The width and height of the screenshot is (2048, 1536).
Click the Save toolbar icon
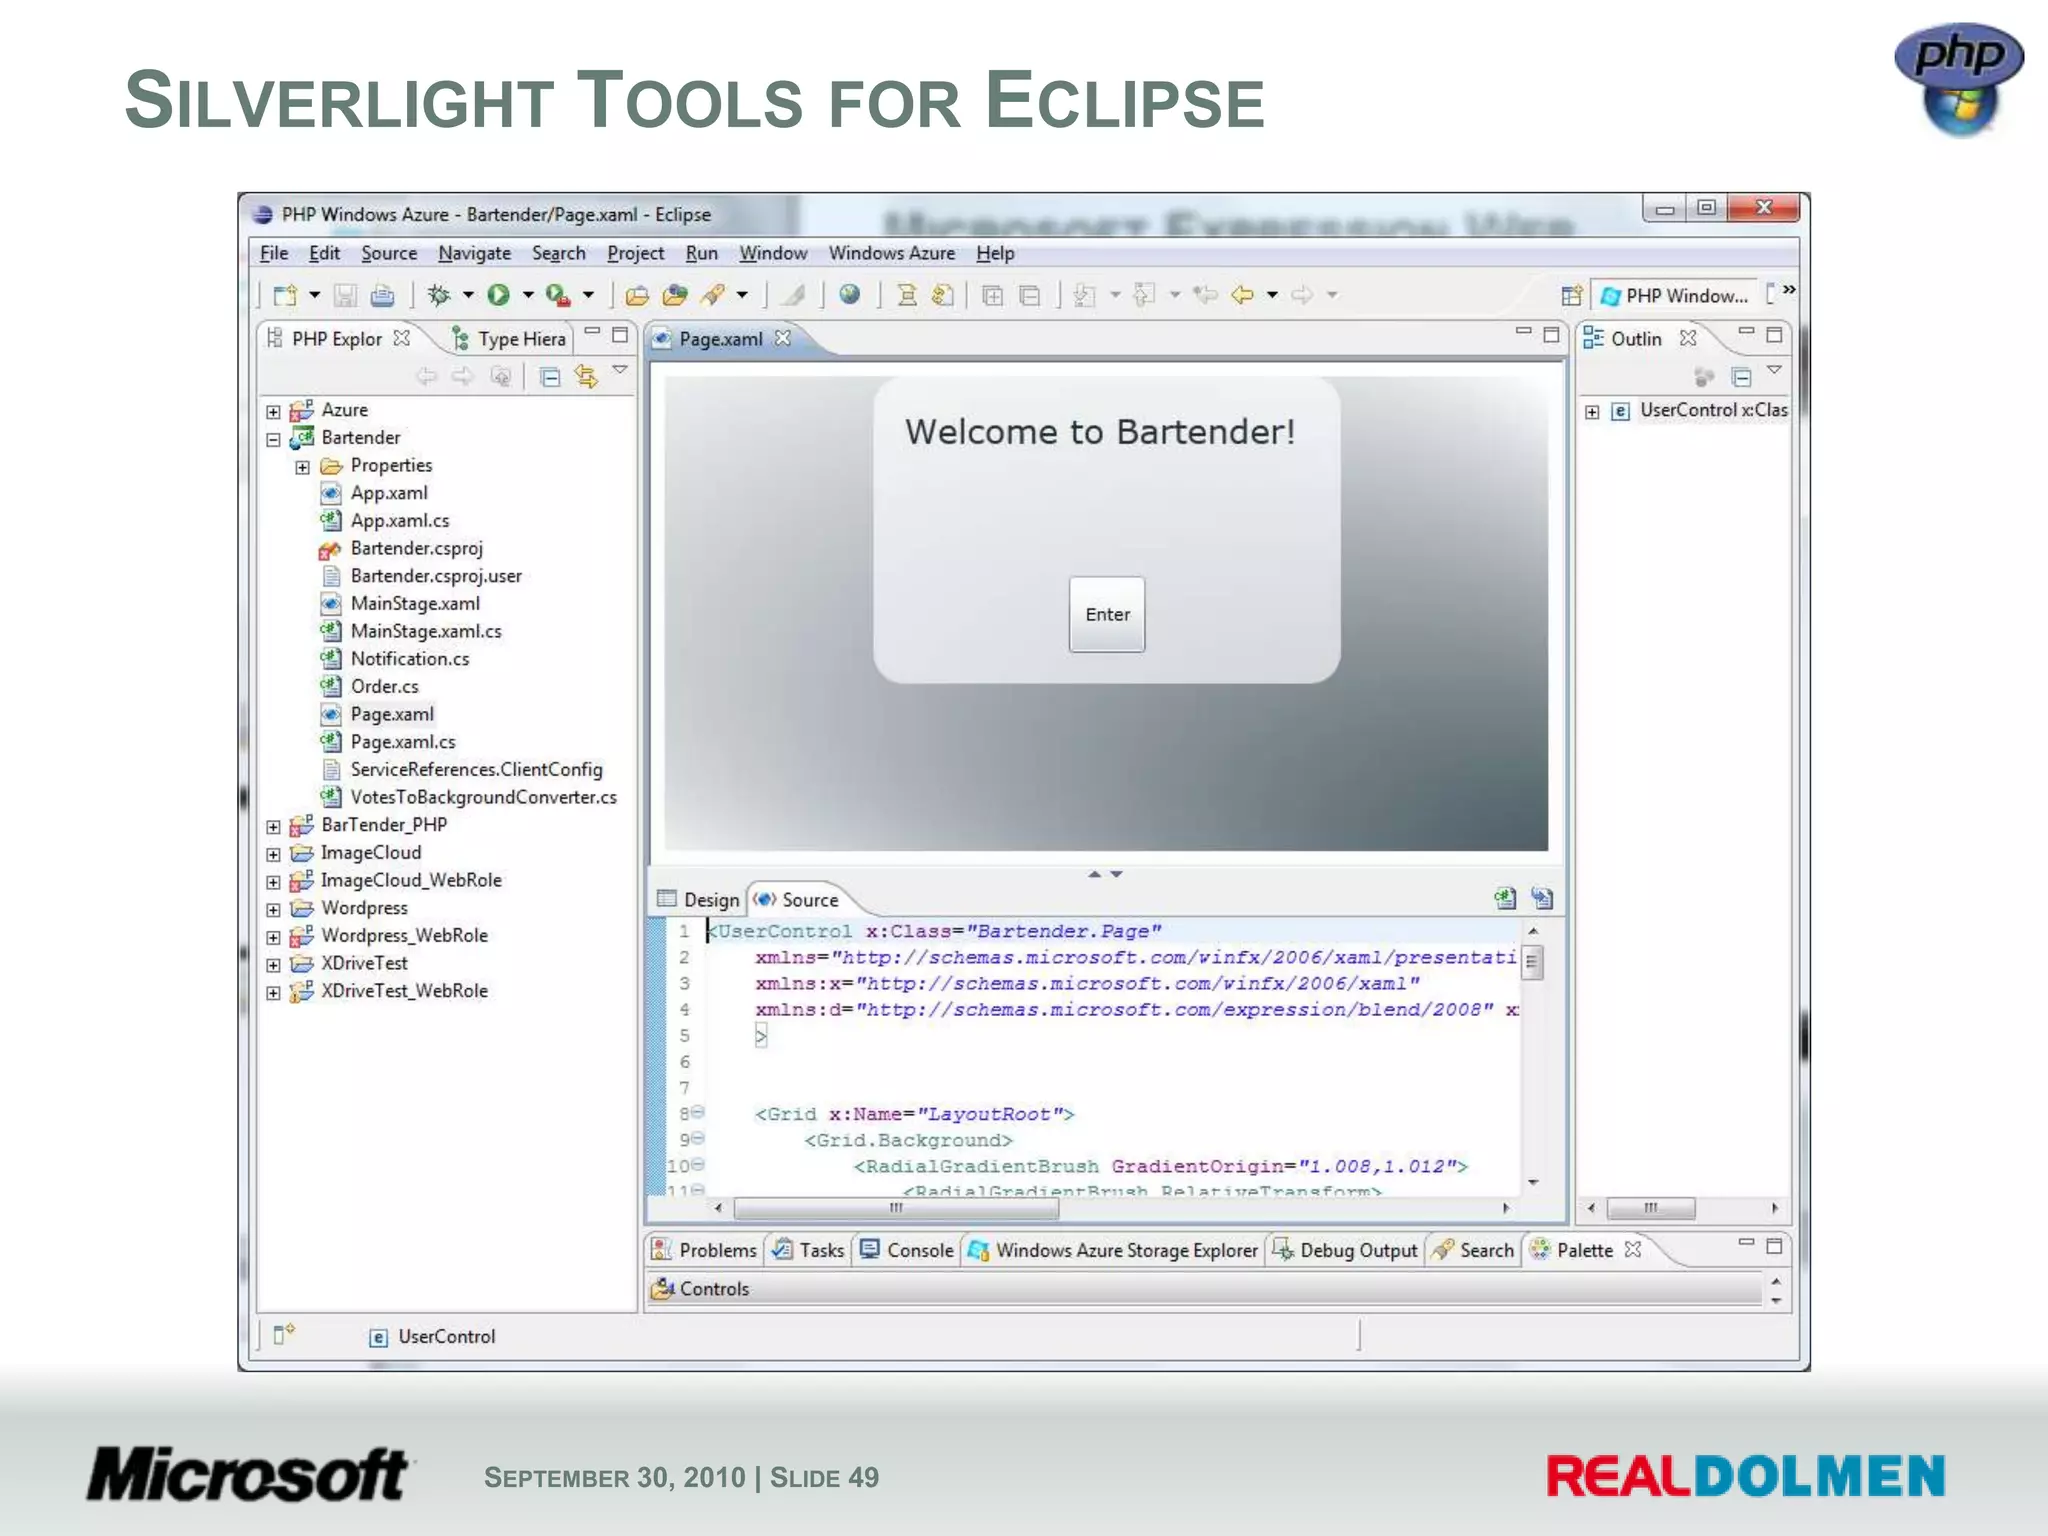pyautogui.click(x=345, y=295)
